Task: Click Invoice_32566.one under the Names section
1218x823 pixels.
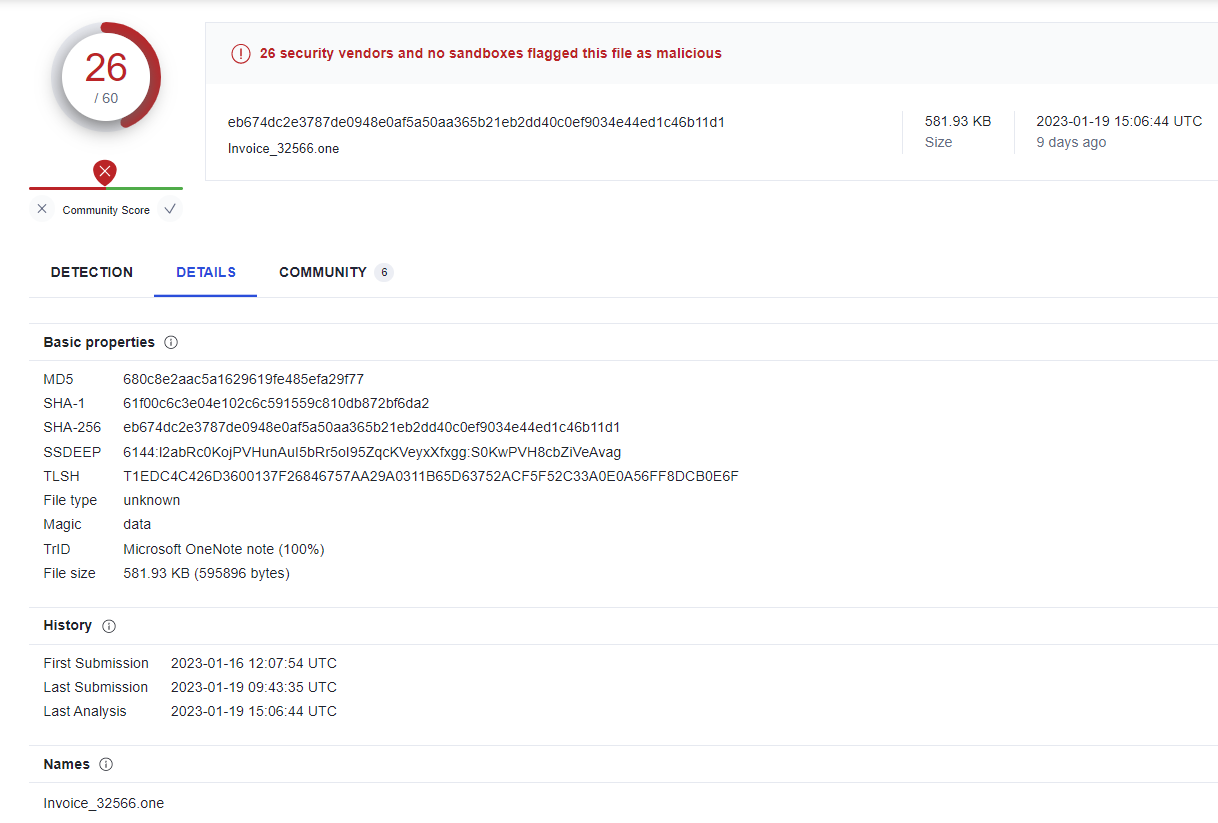Action: point(104,803)
